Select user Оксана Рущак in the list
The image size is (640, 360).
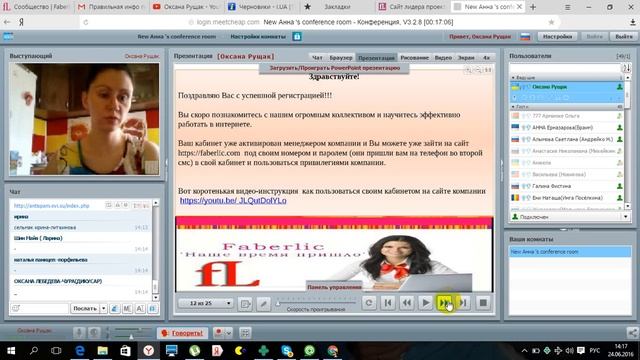pos(567,87)
